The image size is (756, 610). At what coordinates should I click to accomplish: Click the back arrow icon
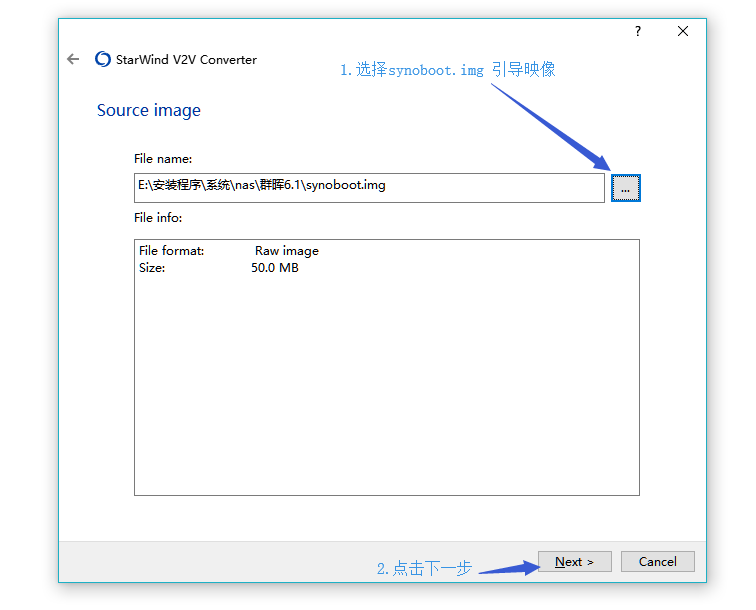coord(73,59)
